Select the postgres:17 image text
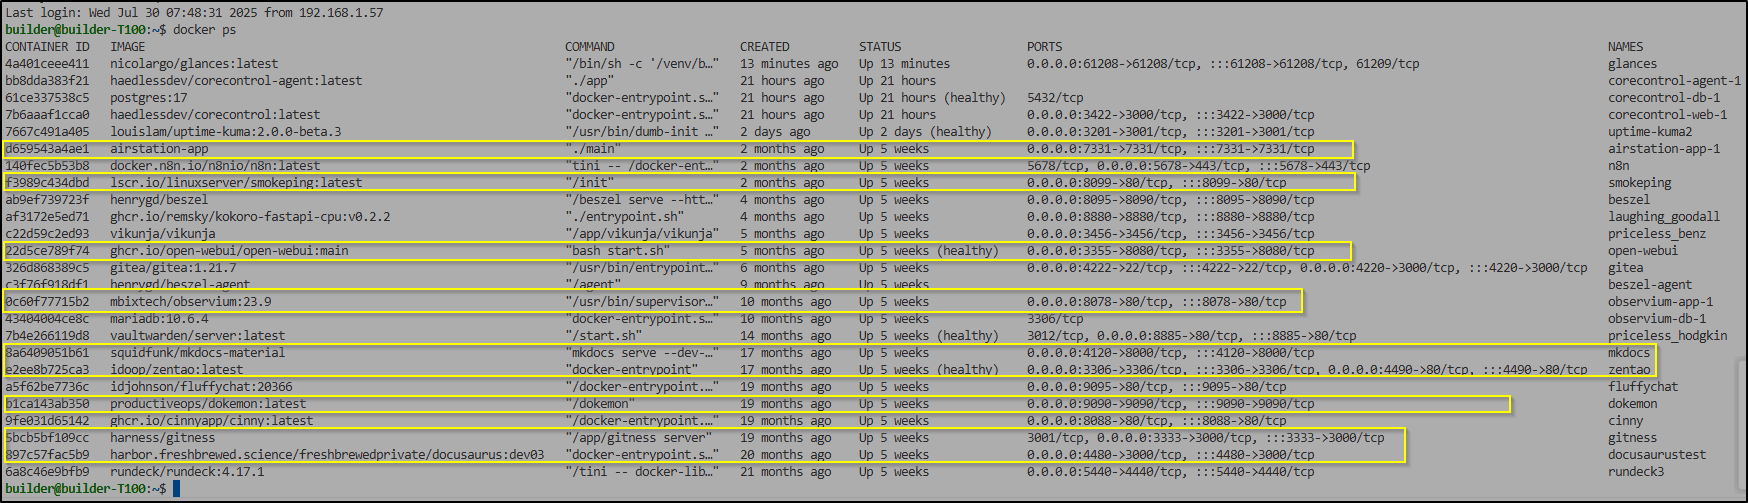1748x503 pixels. [149, 98]
